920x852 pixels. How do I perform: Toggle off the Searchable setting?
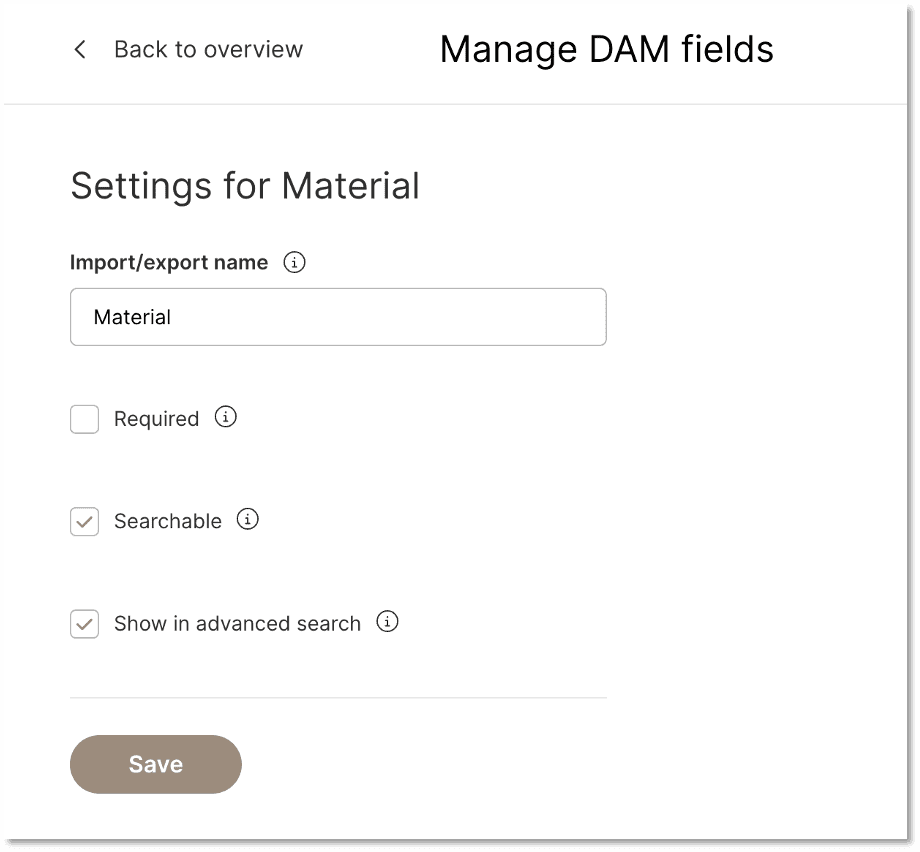click(x=84, y=521)
